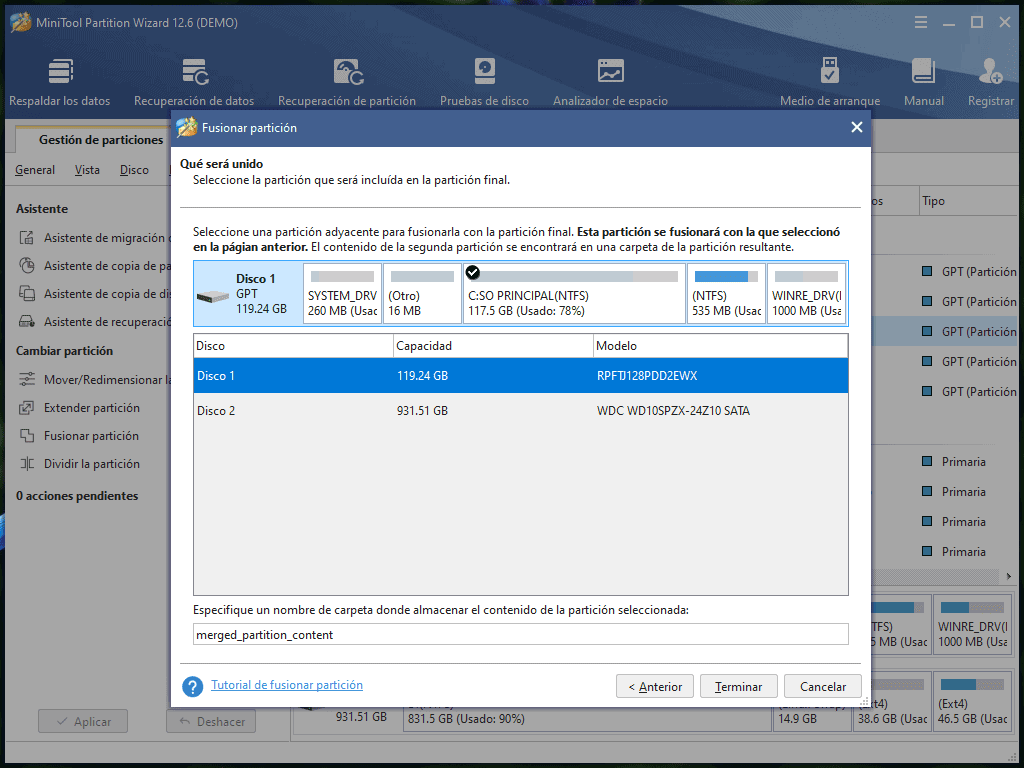Open the General menu
Viewport: 1024px width, 768px height.
coord(35,170)
